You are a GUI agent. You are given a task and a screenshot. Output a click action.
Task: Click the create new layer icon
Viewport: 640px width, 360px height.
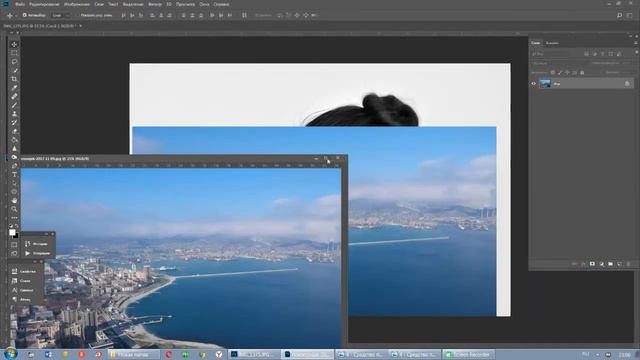pos(619,264)
